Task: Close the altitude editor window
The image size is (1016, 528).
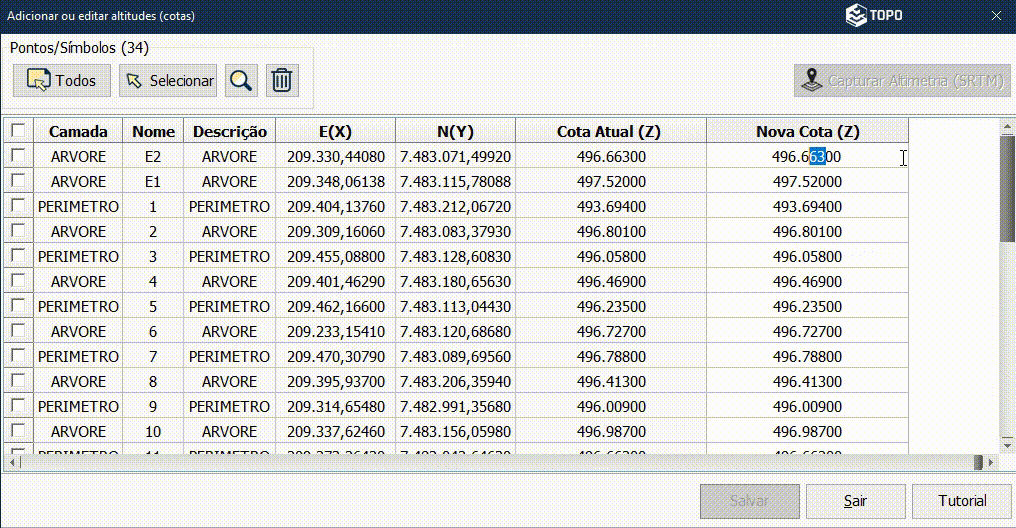Action: click(x=996, y=15)
